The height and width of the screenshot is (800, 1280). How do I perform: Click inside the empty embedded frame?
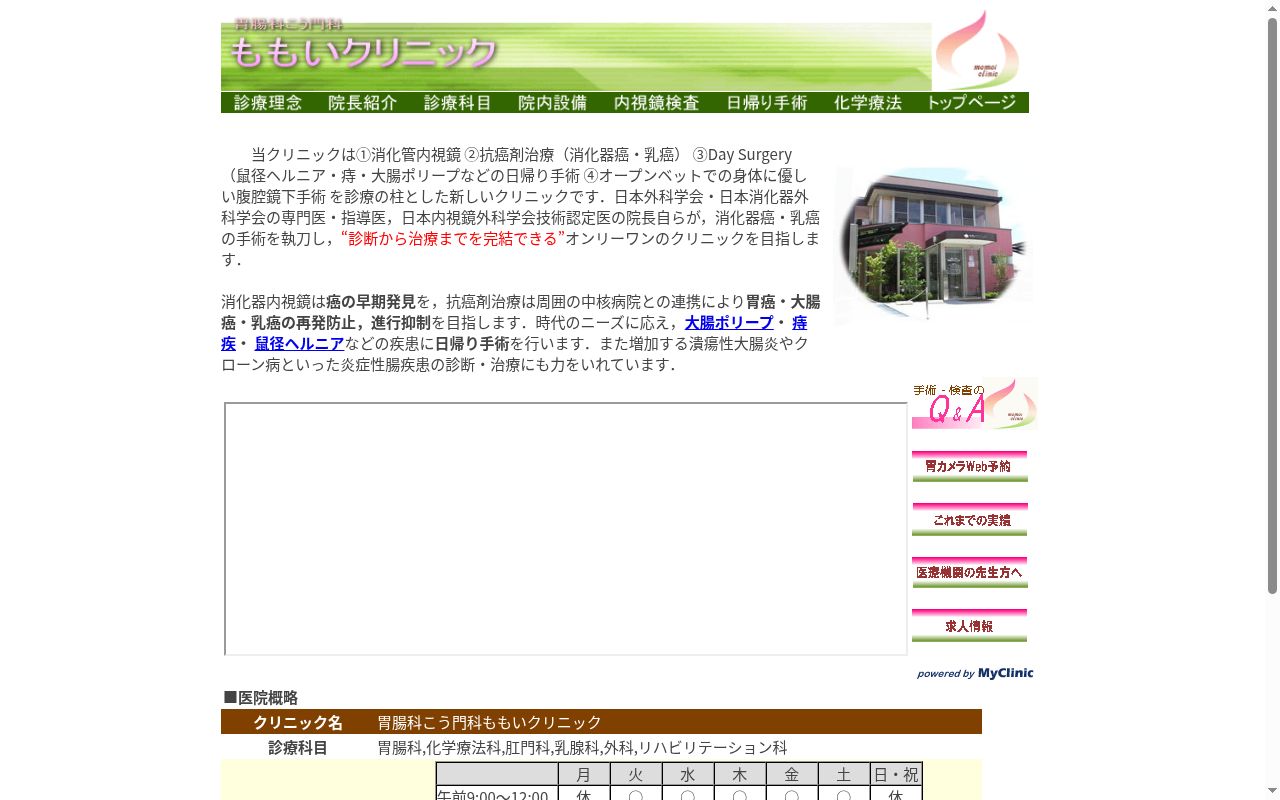coord(566,529)
